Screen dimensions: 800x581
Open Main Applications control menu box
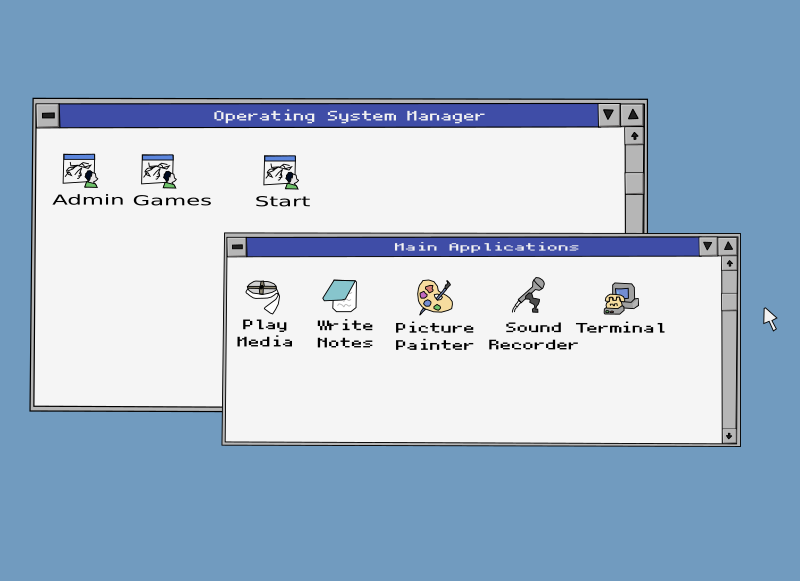[236, 247]
